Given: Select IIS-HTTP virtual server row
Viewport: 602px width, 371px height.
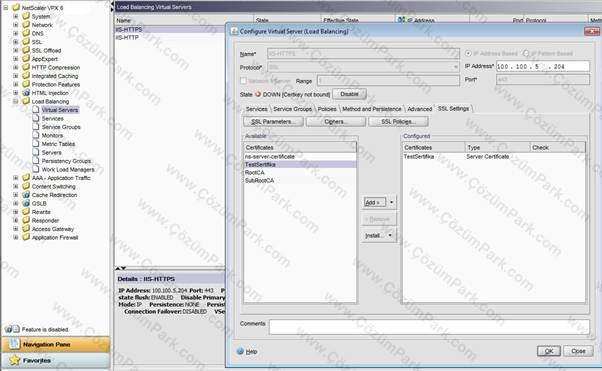Looking at the screenshot, I should click(x=170, y=38).
